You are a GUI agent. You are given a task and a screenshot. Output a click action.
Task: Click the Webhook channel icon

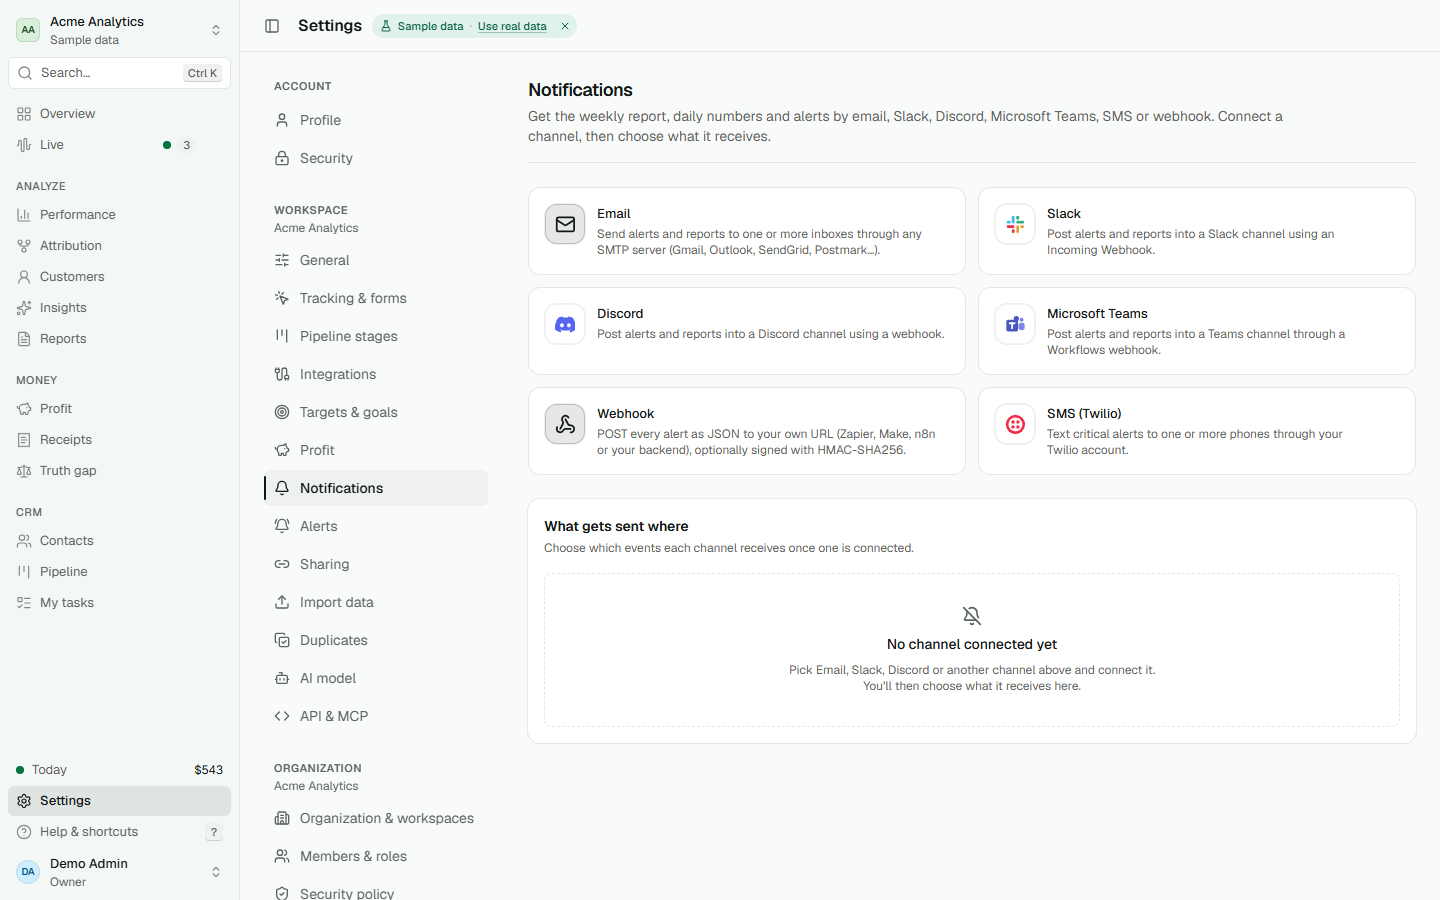pos(565,424)
